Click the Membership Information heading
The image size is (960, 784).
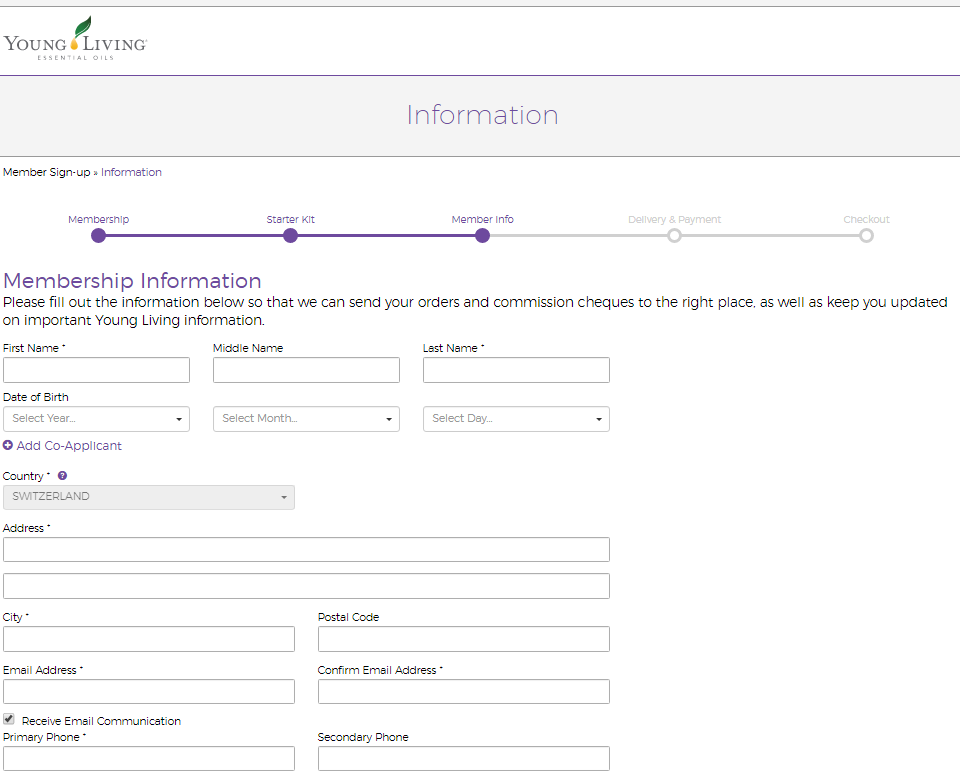[132, 281]
